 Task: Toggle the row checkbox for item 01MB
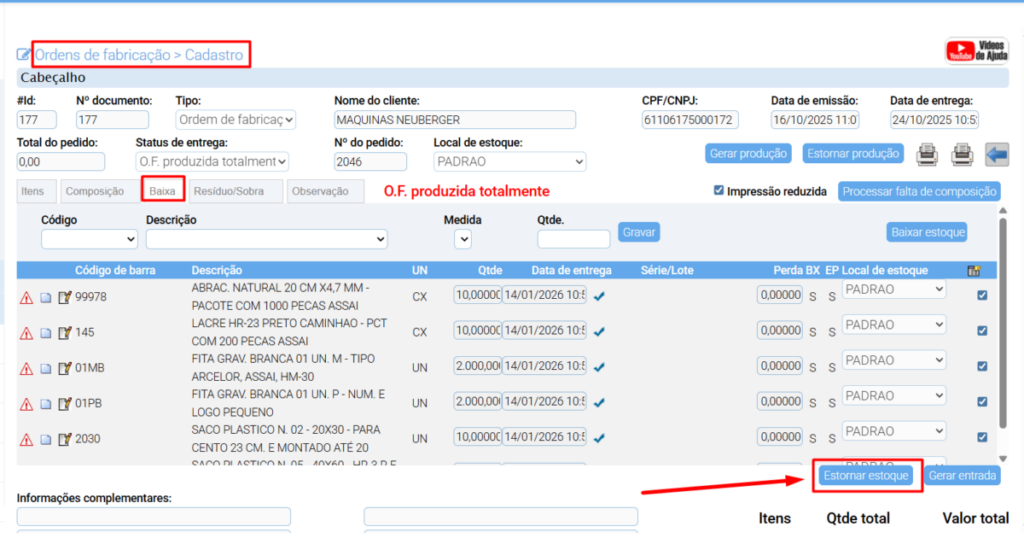tap(982, 366)
